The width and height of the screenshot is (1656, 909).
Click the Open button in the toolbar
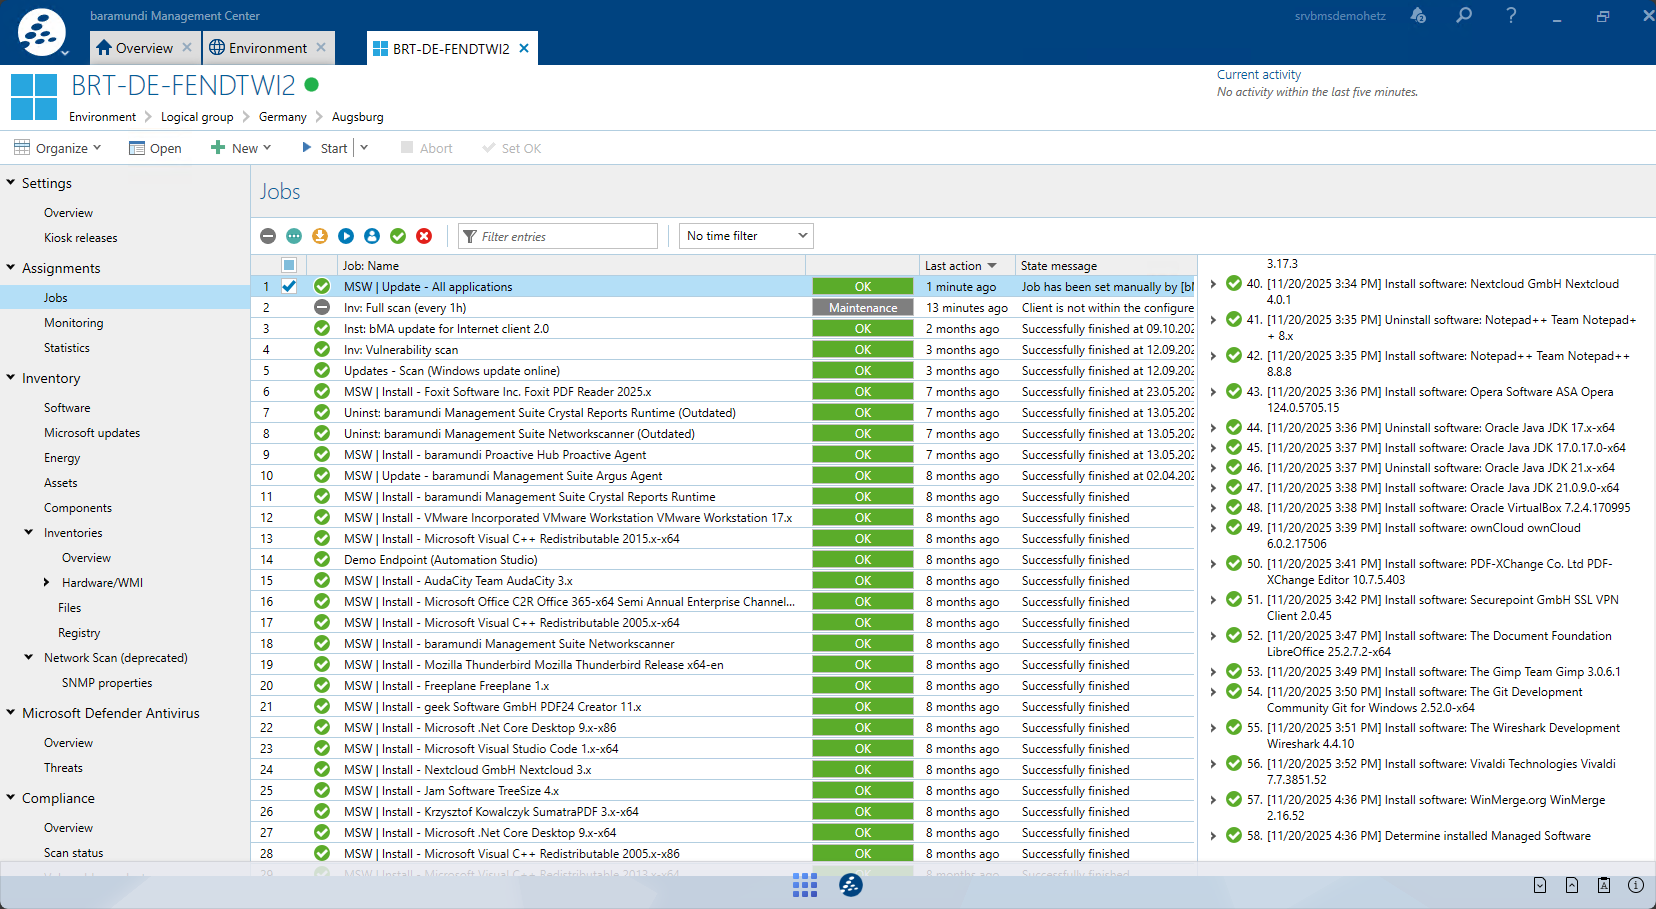point(155,148)
